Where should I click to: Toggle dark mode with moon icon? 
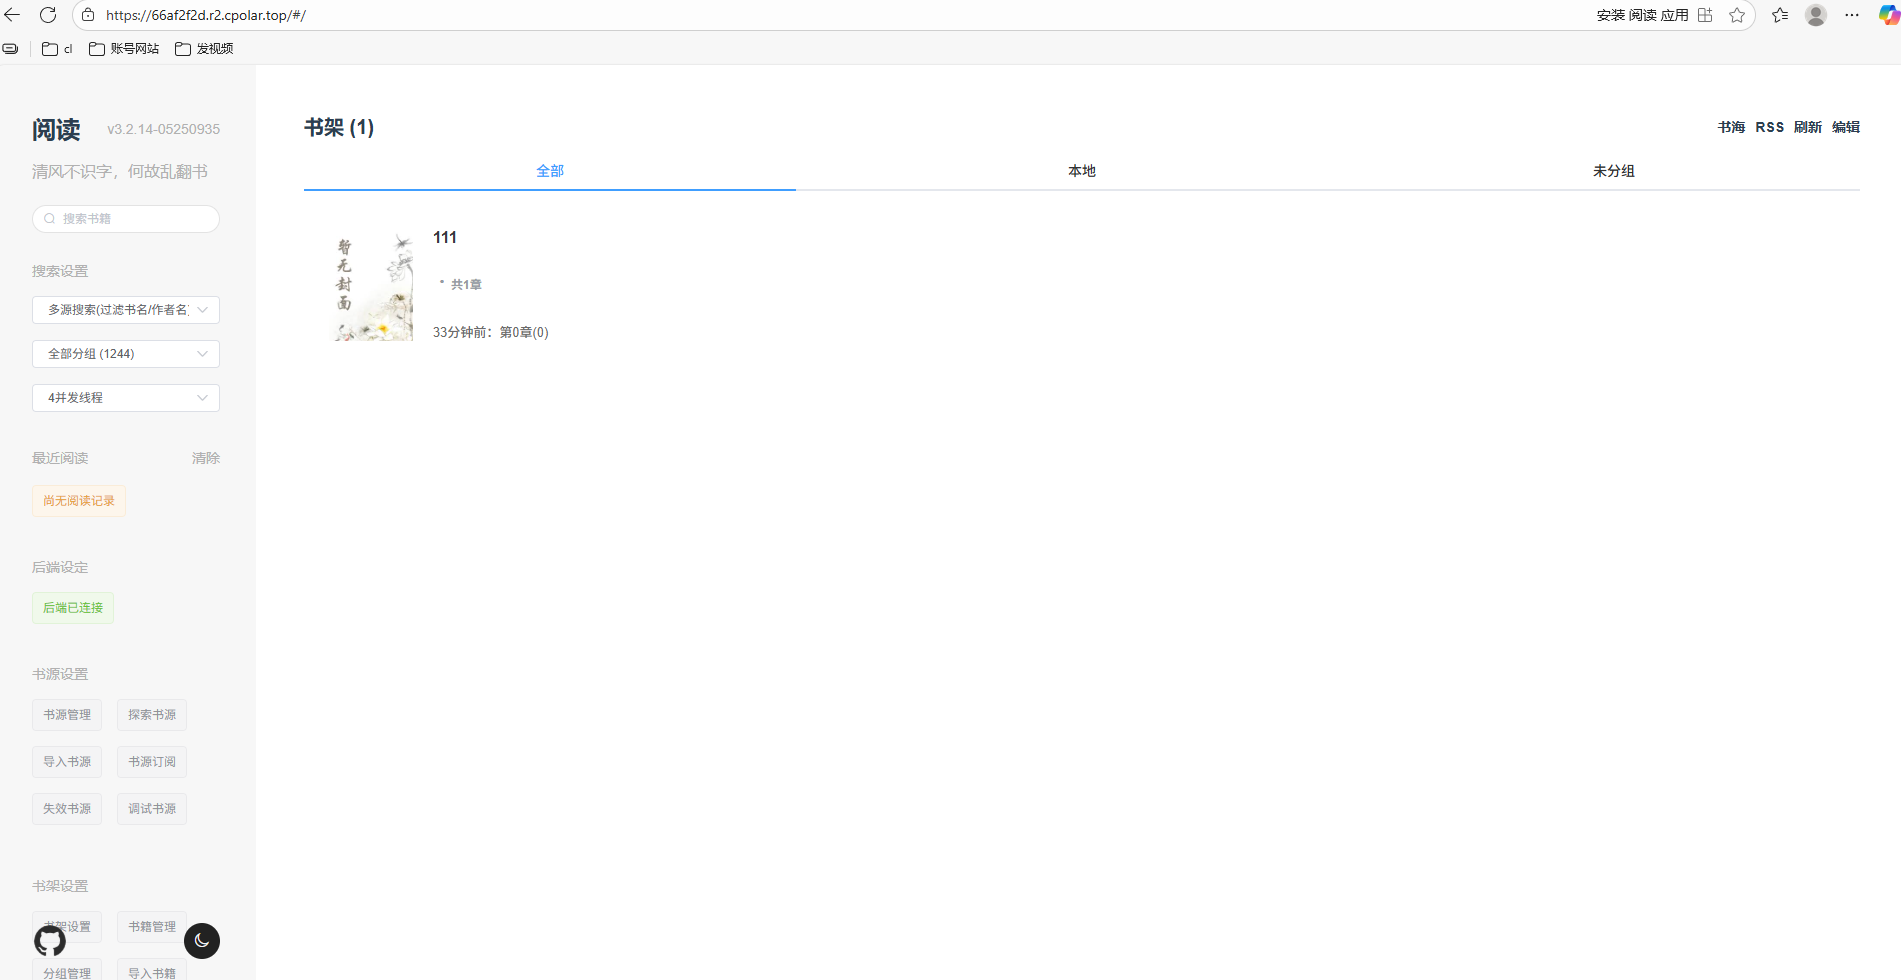202,941
